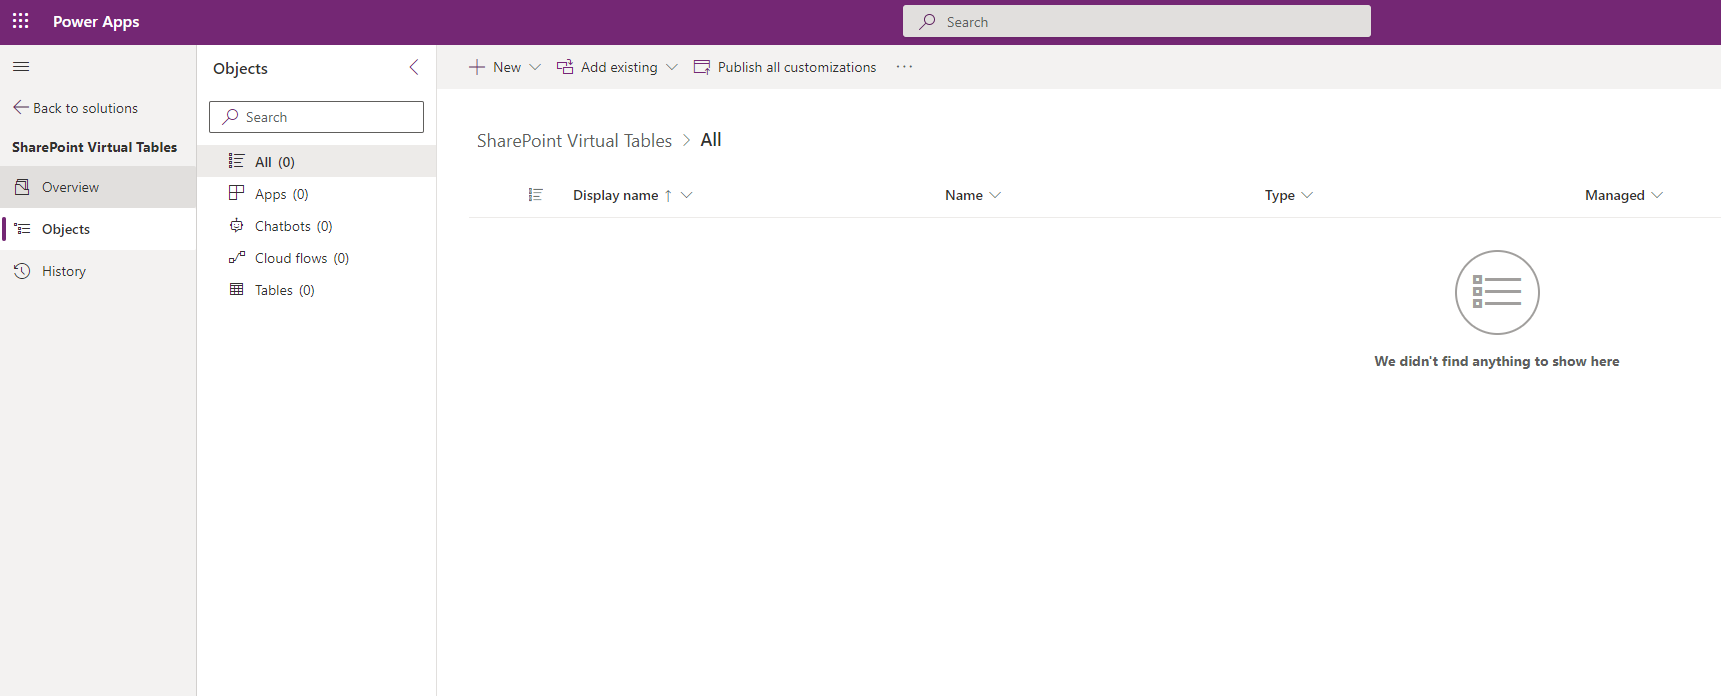The height and width of the screenshot is (696, 1721).
Task: Open the app launcher waffle icon
Action: pyautogui.click(x=21, y=21)
